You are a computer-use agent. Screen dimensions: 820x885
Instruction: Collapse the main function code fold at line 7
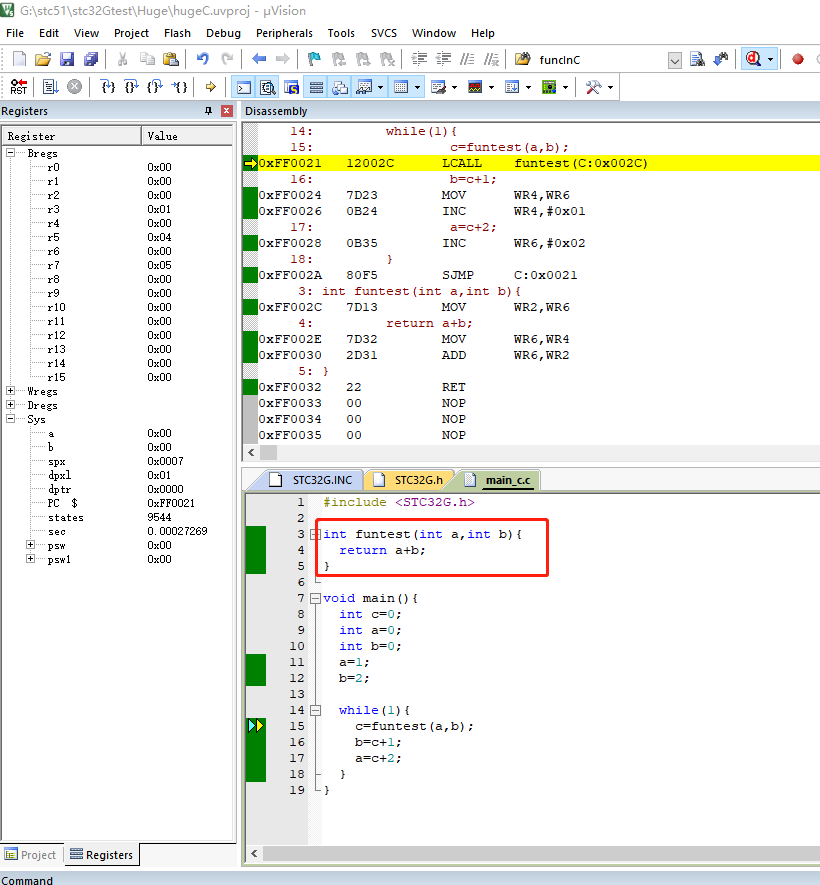pos(315,598)
